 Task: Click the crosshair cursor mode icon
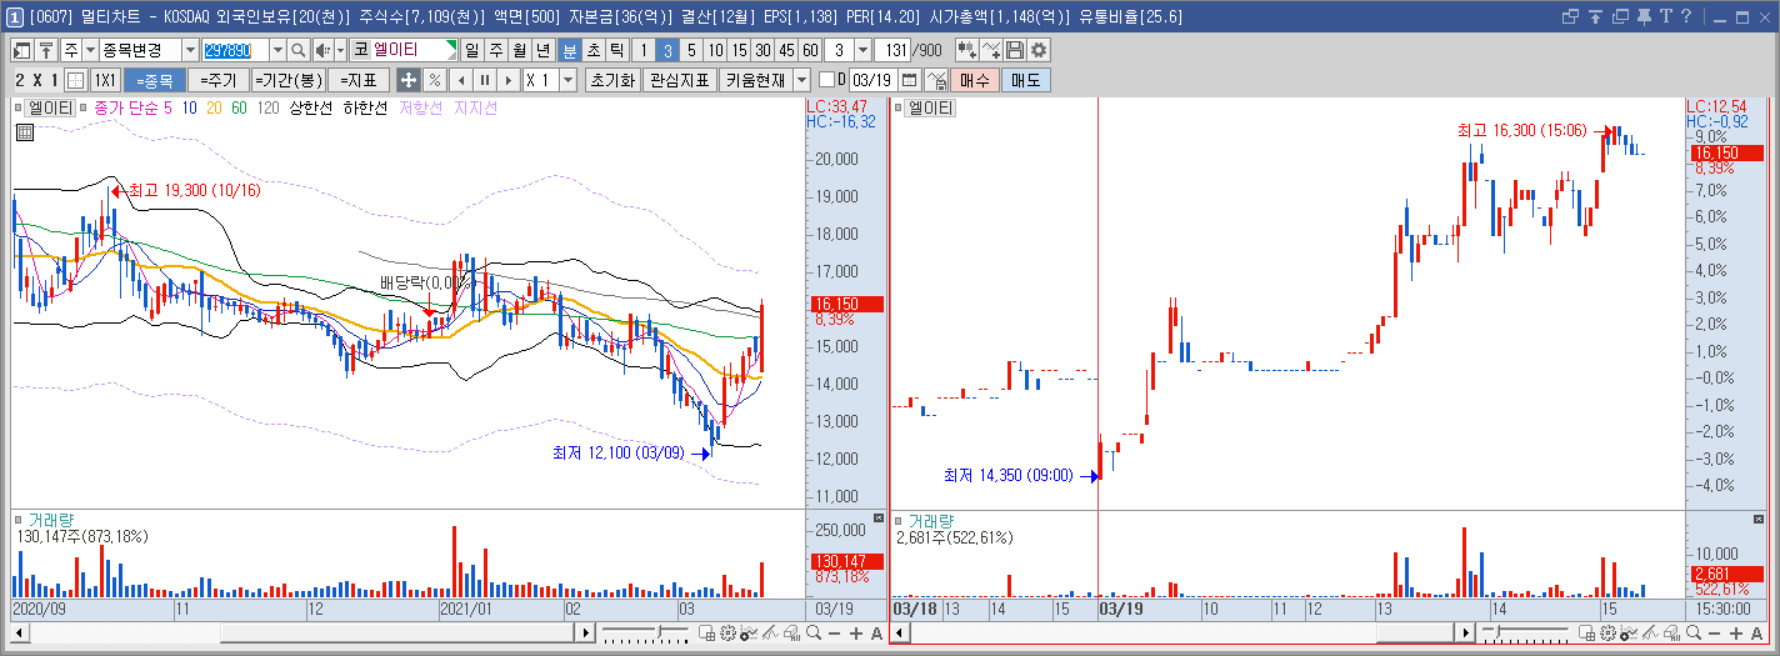408,80
